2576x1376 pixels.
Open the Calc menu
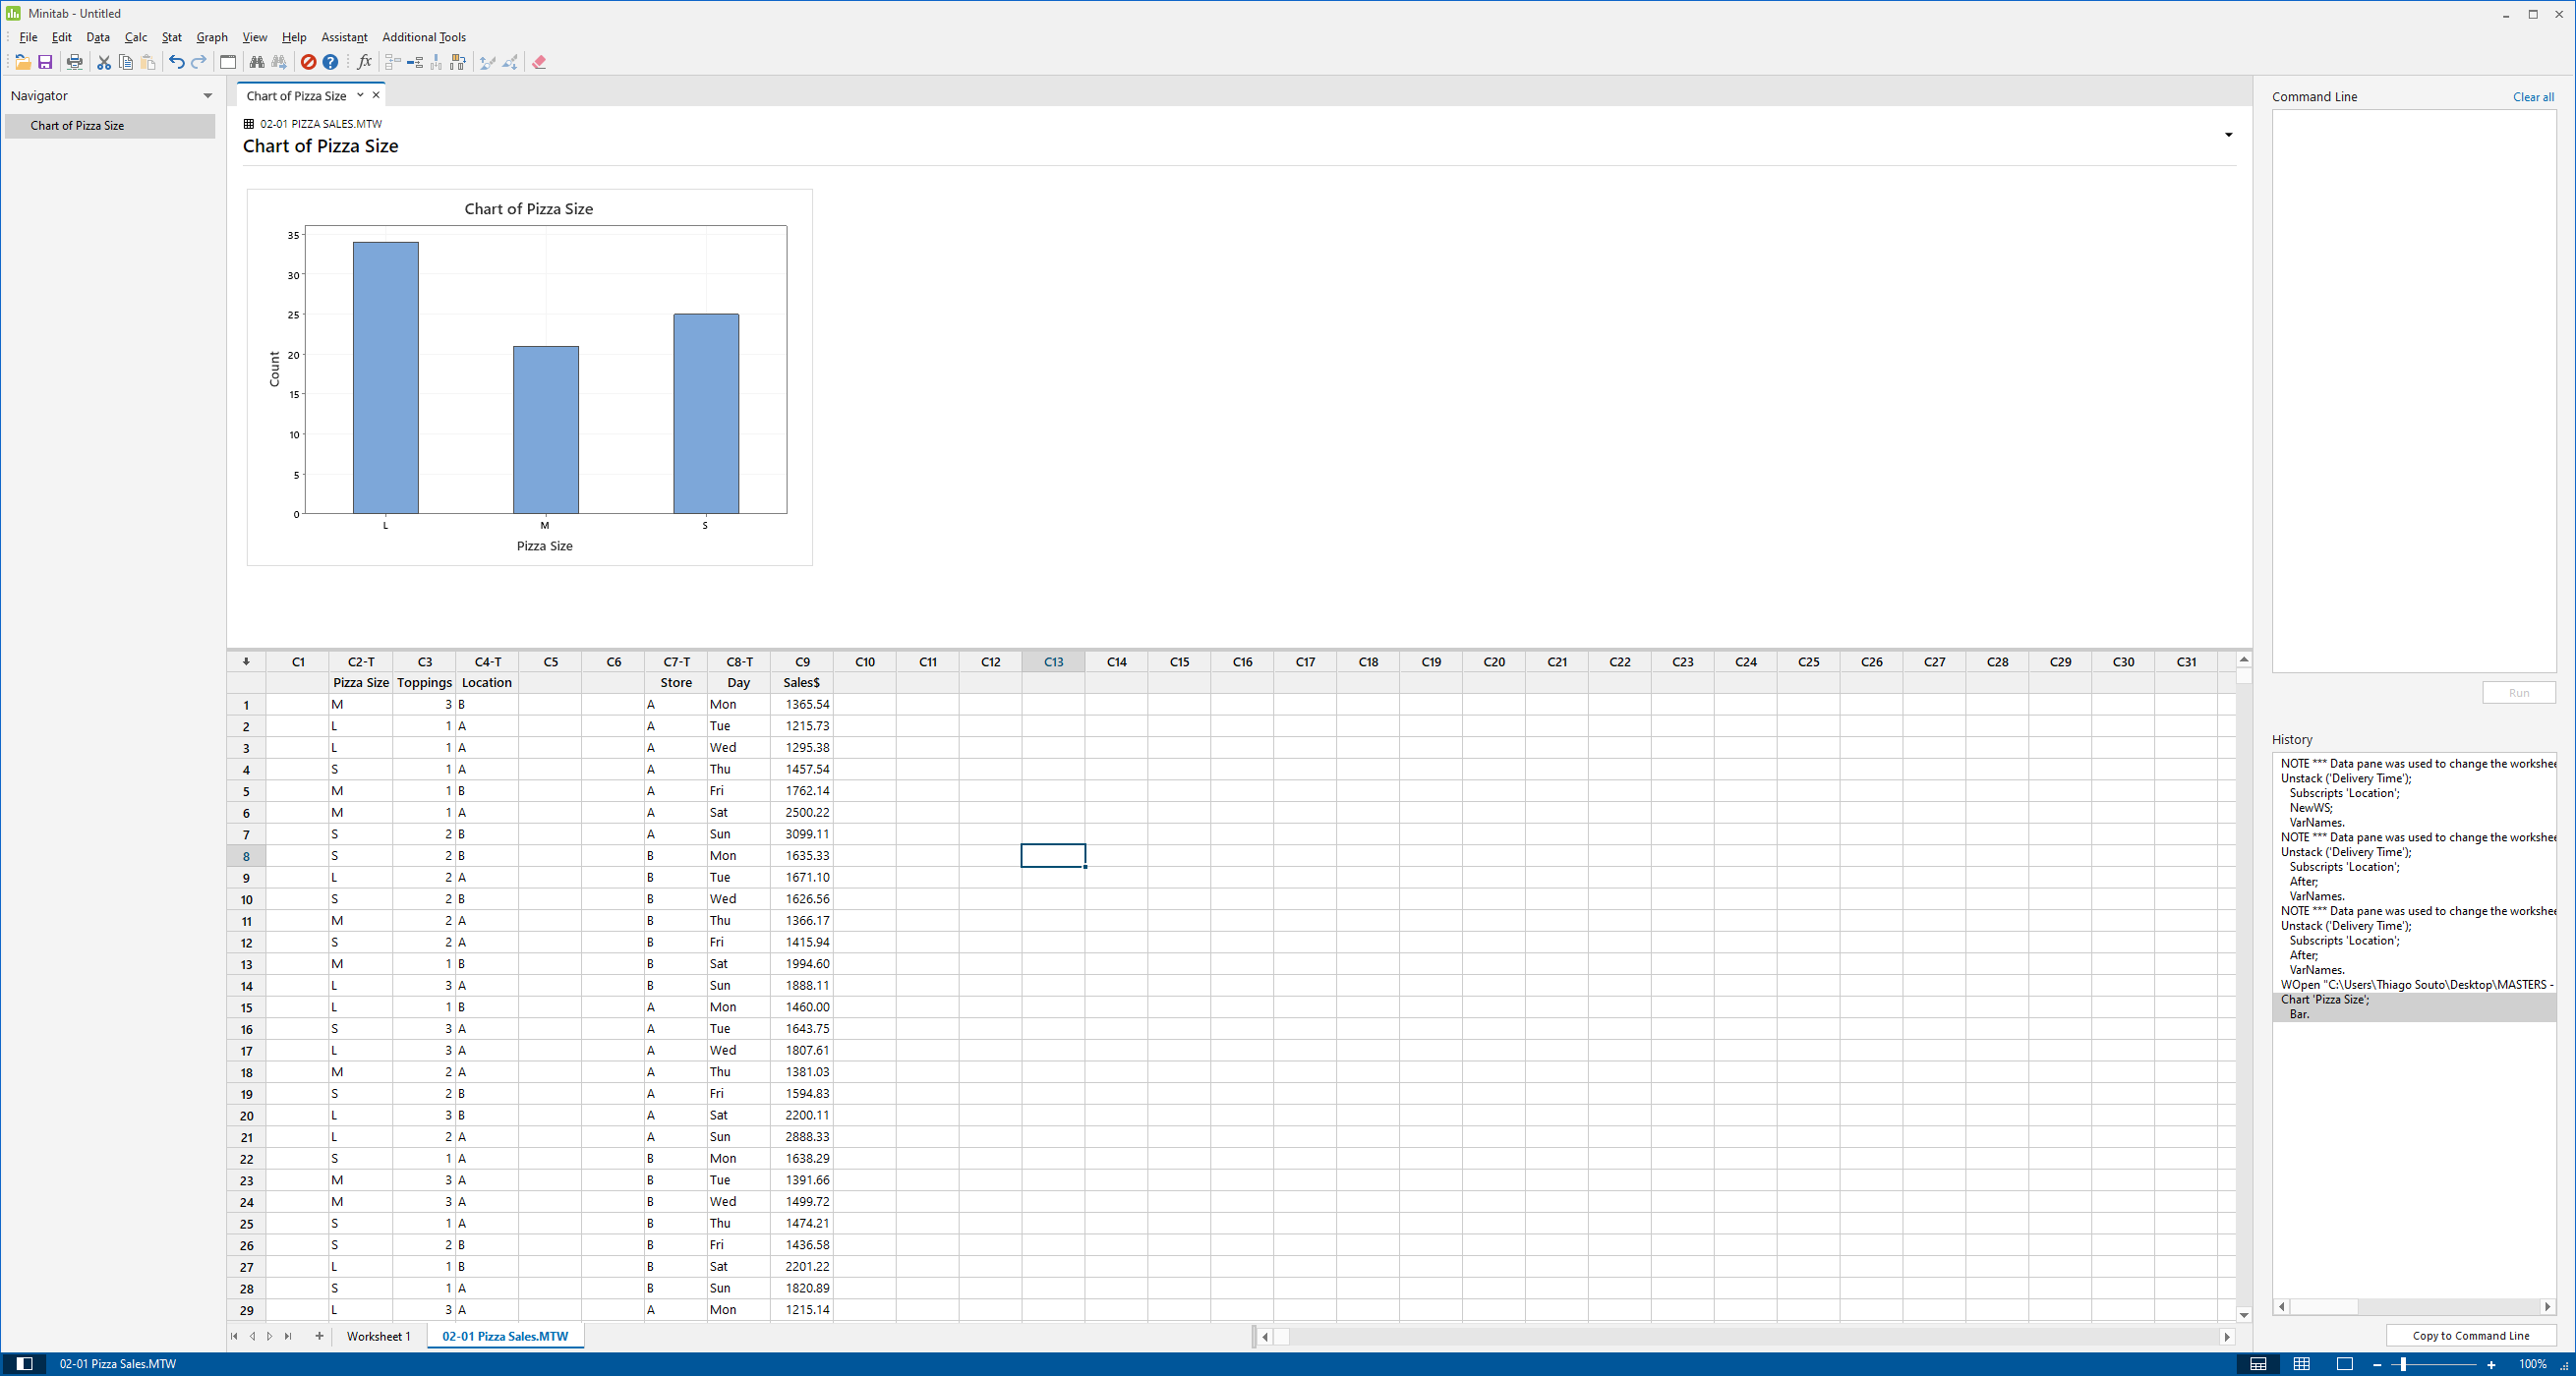pyautogui.click(x=136, y=37)
